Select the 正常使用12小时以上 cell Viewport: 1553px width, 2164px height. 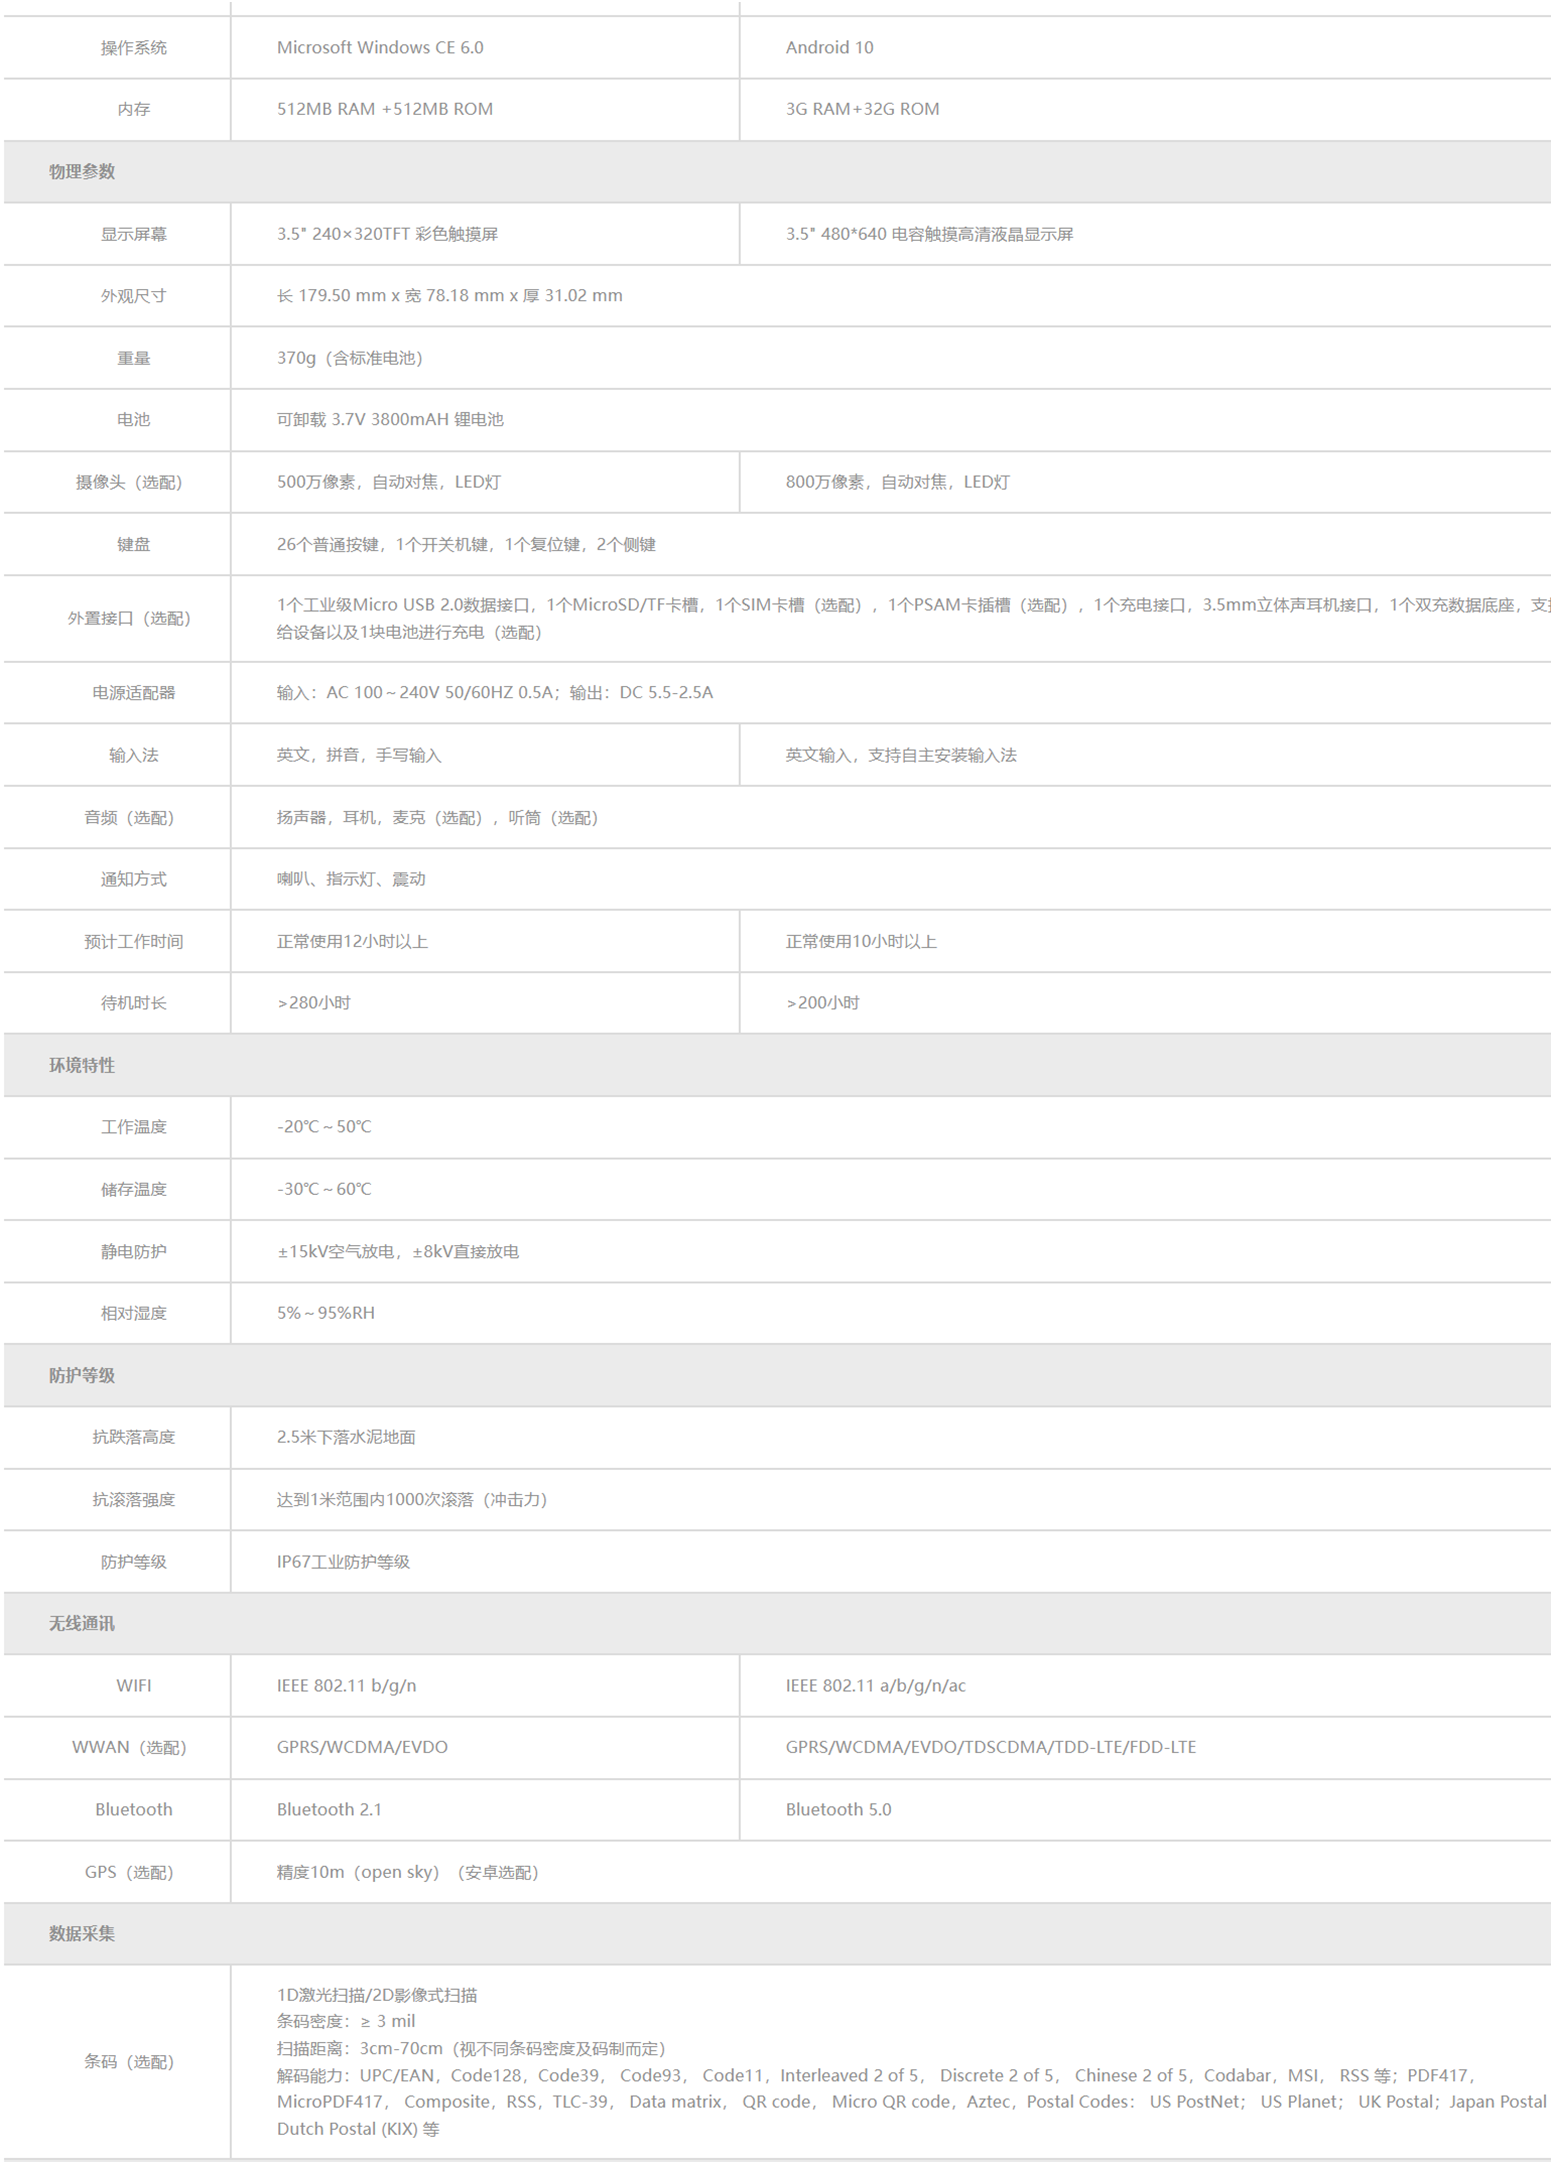352,942
